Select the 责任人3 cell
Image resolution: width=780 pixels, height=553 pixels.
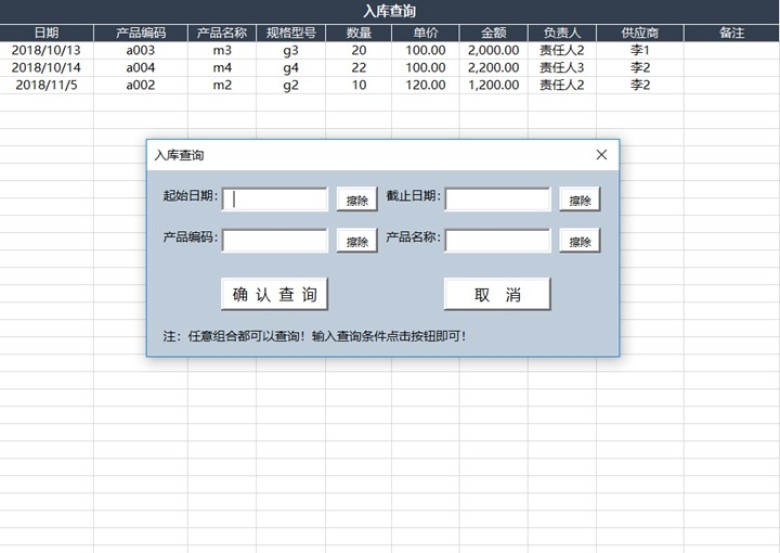click(x=562, y=68)
